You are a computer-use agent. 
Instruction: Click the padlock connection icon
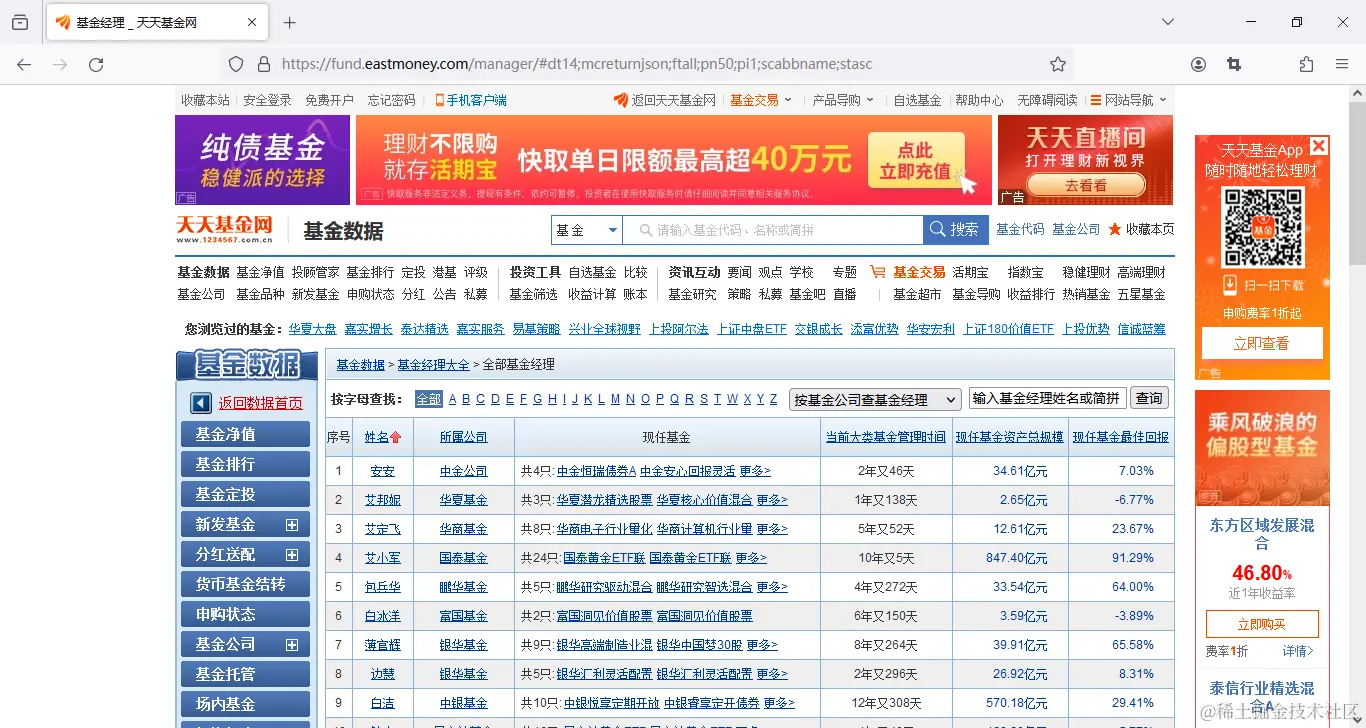point(264,64)
